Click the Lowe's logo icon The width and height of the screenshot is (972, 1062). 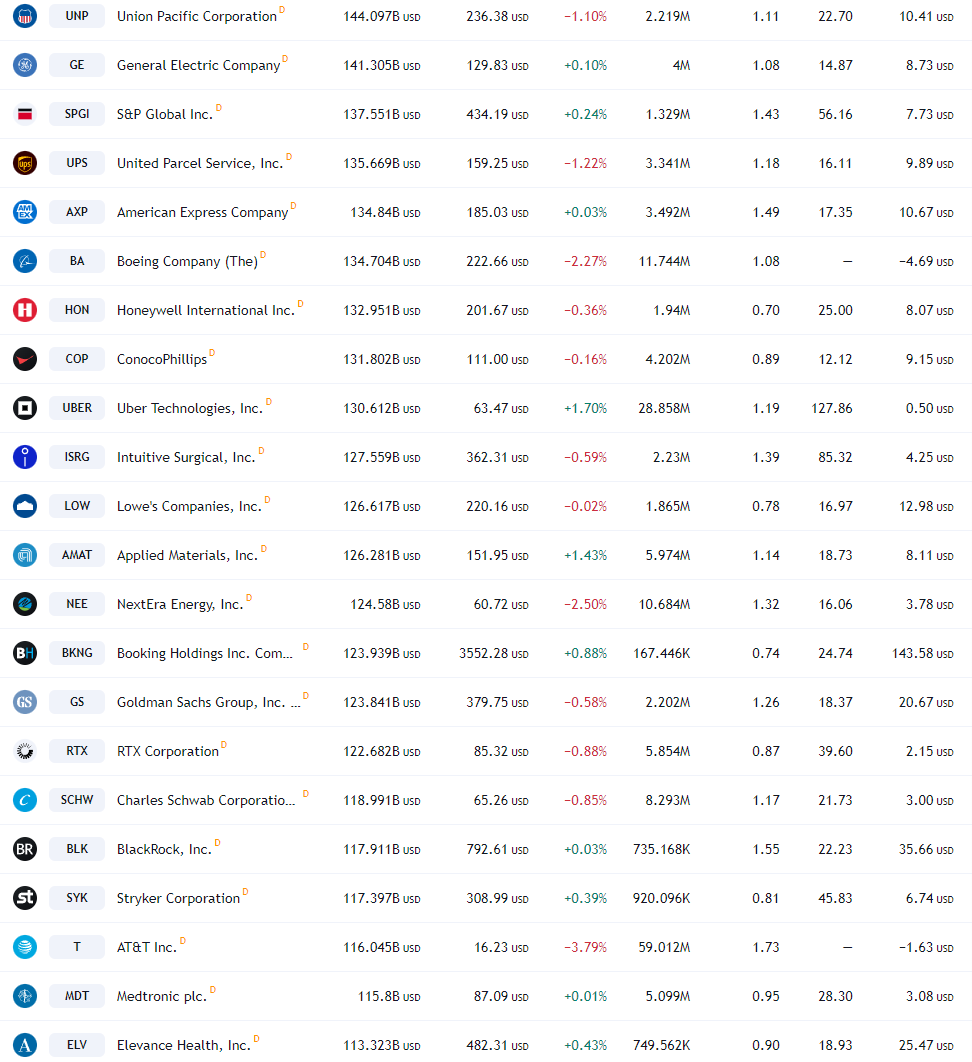coord(25,506)
